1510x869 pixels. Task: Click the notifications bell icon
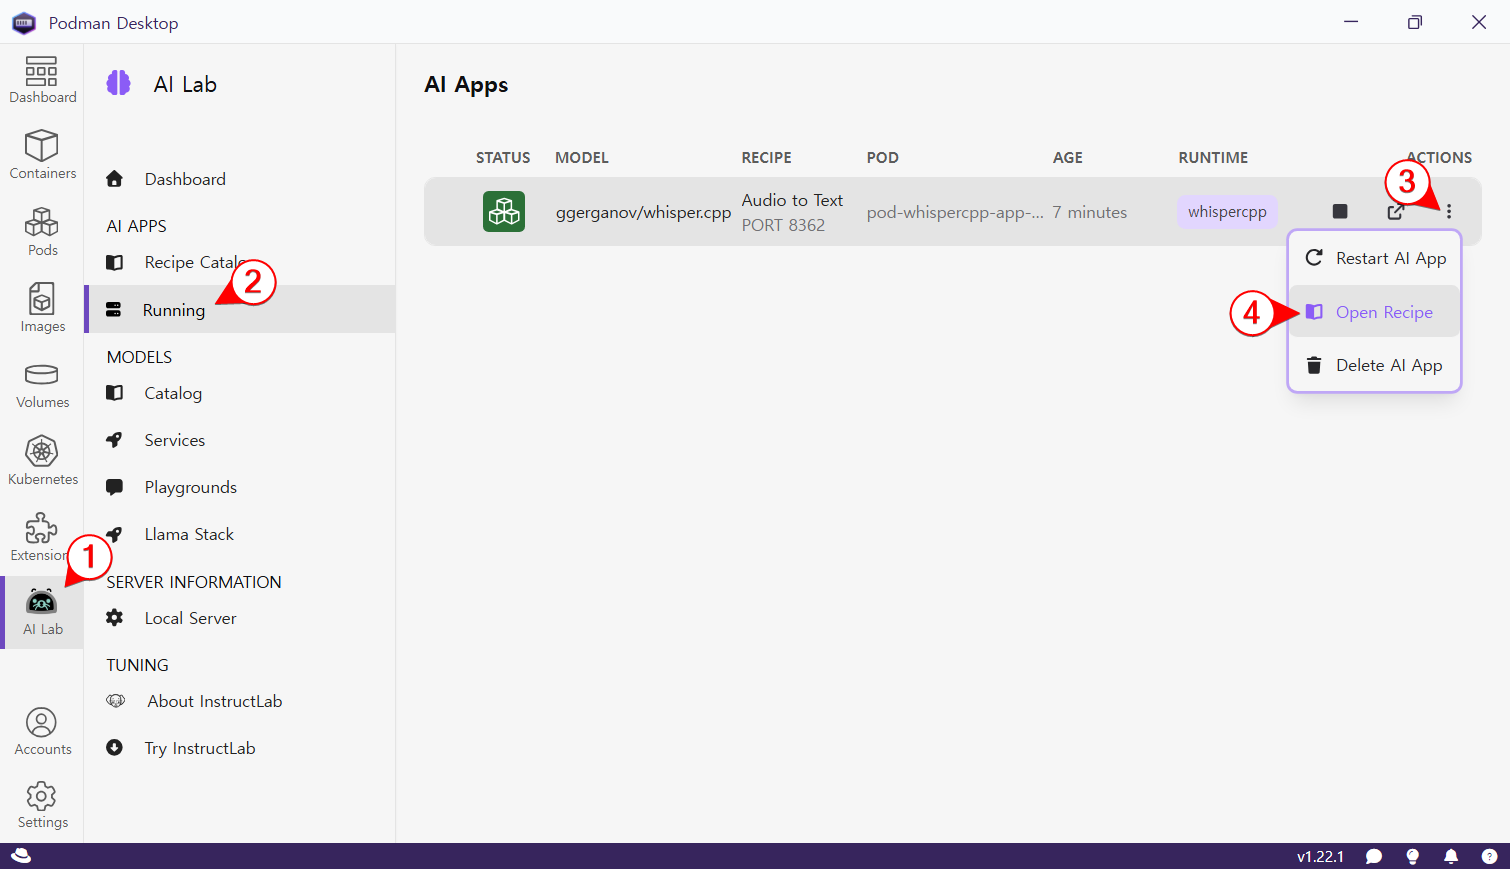tap(1450, 856)
